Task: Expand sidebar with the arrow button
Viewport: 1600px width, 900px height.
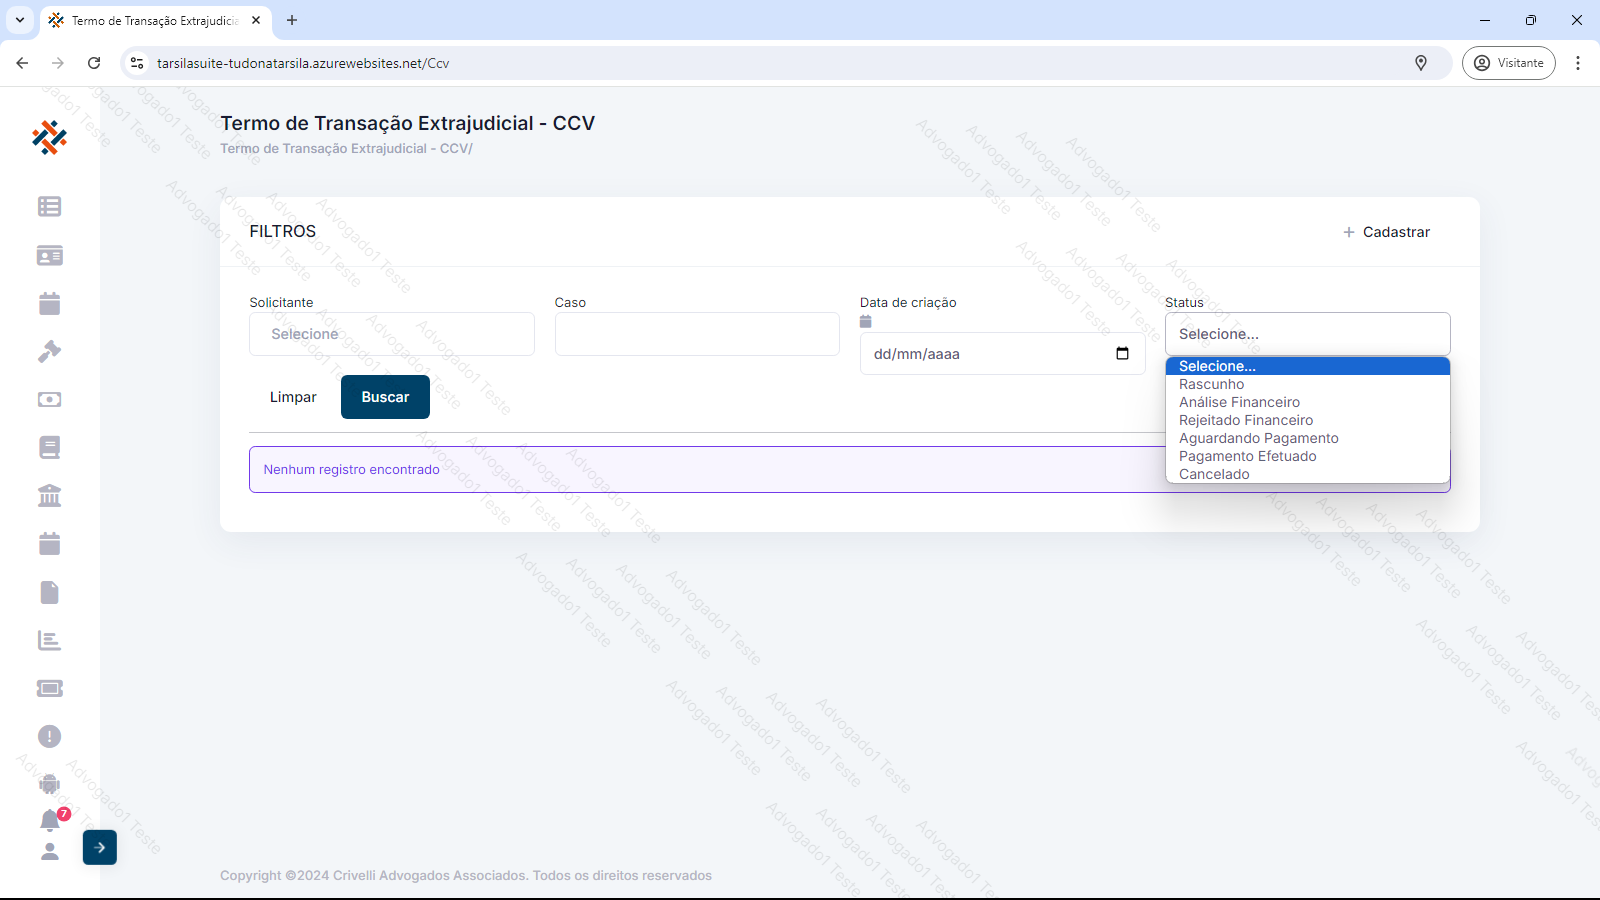Action: (x=100, y=847)
